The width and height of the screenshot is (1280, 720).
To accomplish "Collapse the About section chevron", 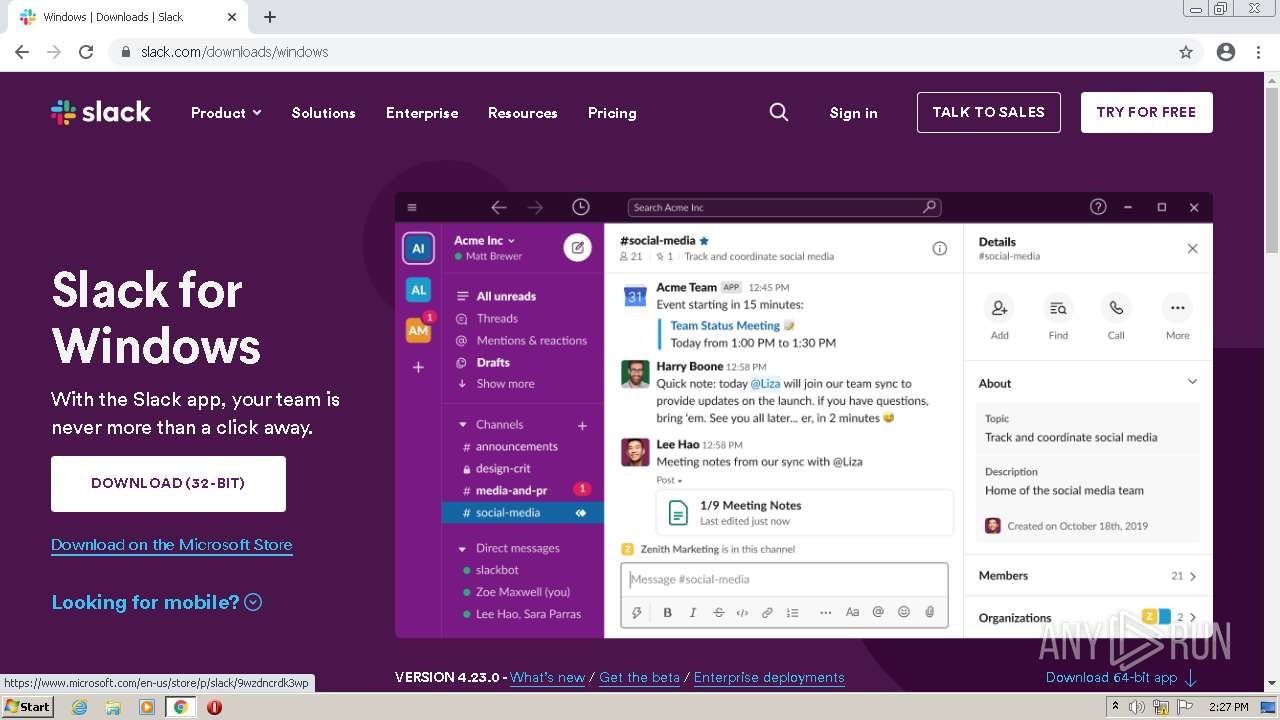I will click(x=1192, y=382).
